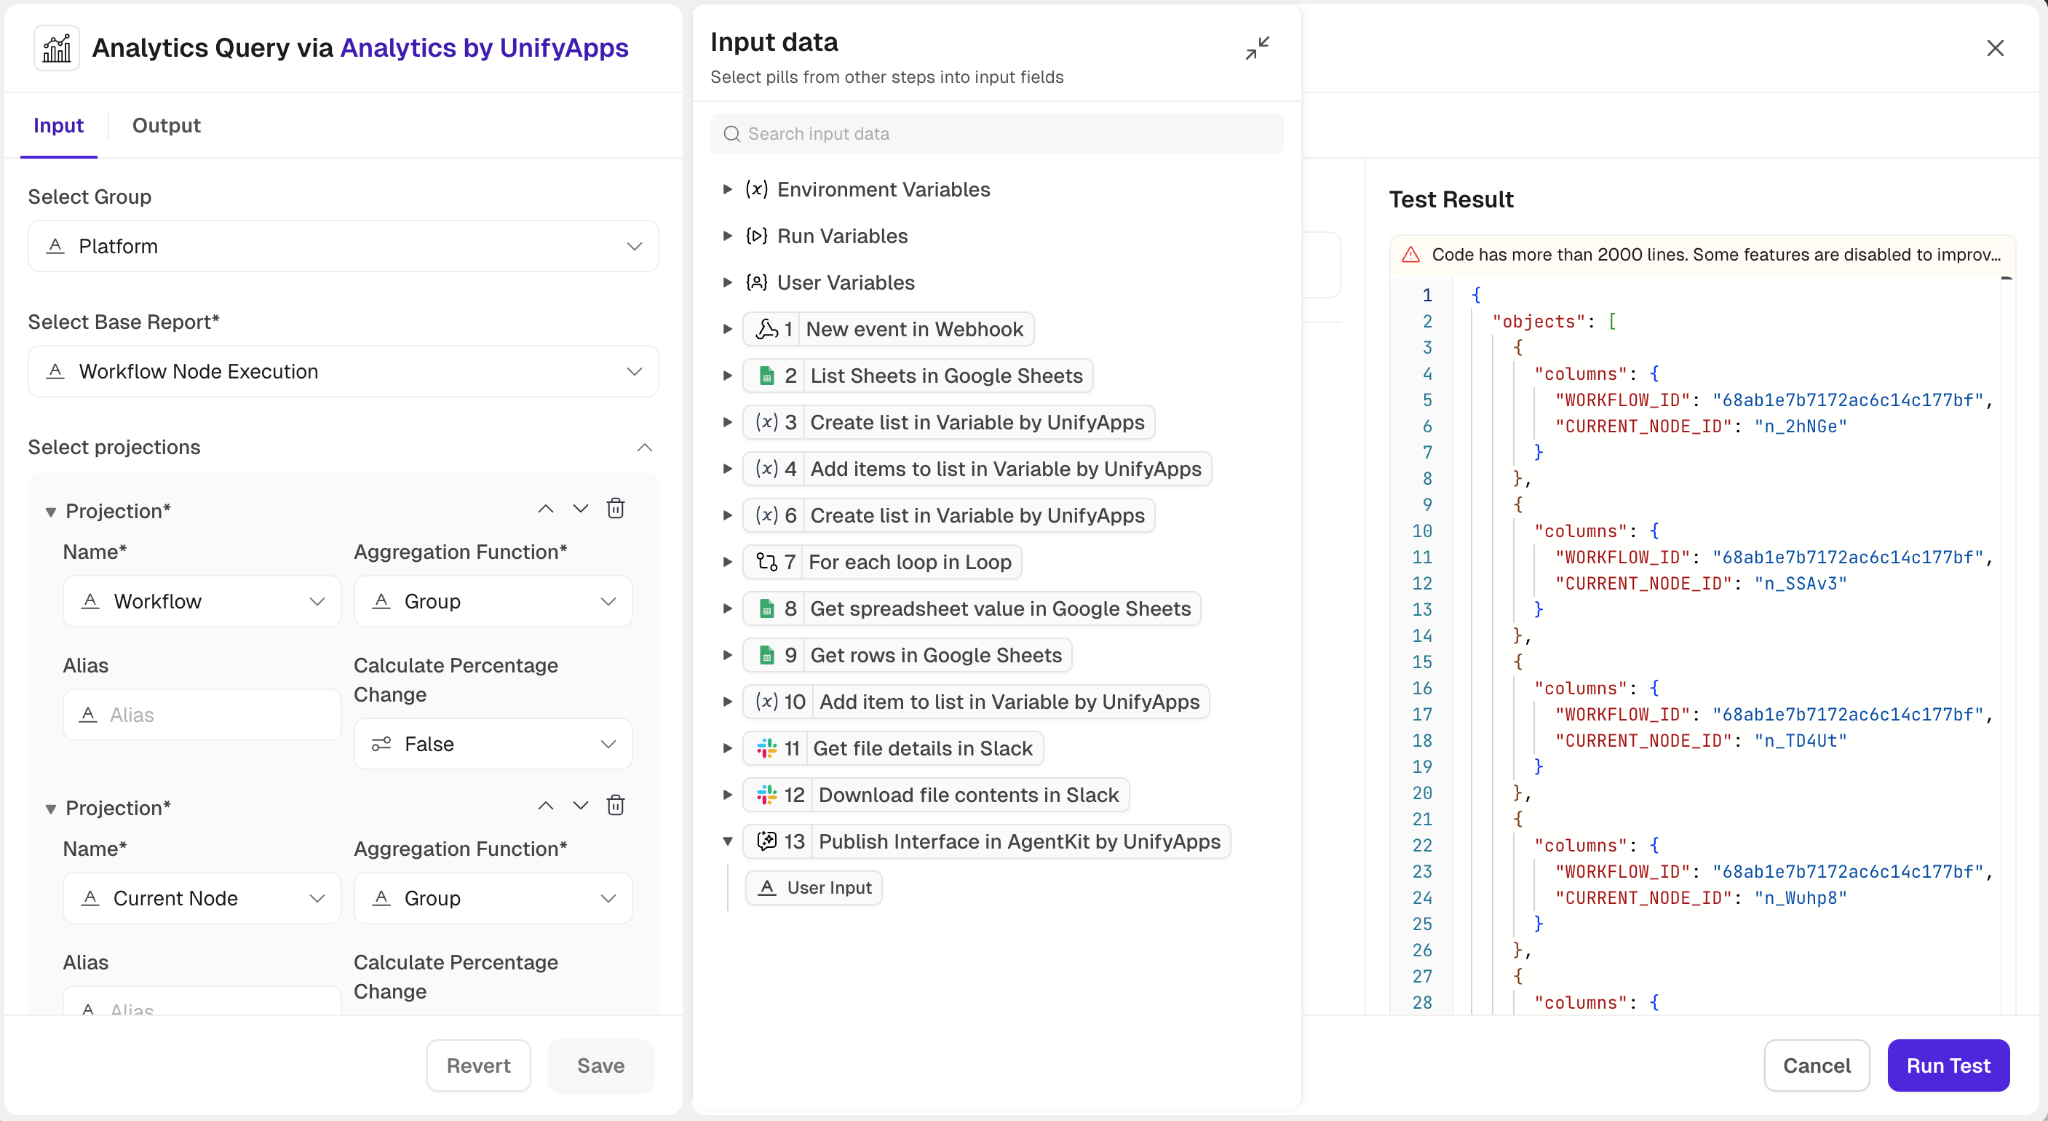This screenshot has height=1121, width=2048.
Task: Collapse the step 13 Publish Interface node
Action: point(728,841)
